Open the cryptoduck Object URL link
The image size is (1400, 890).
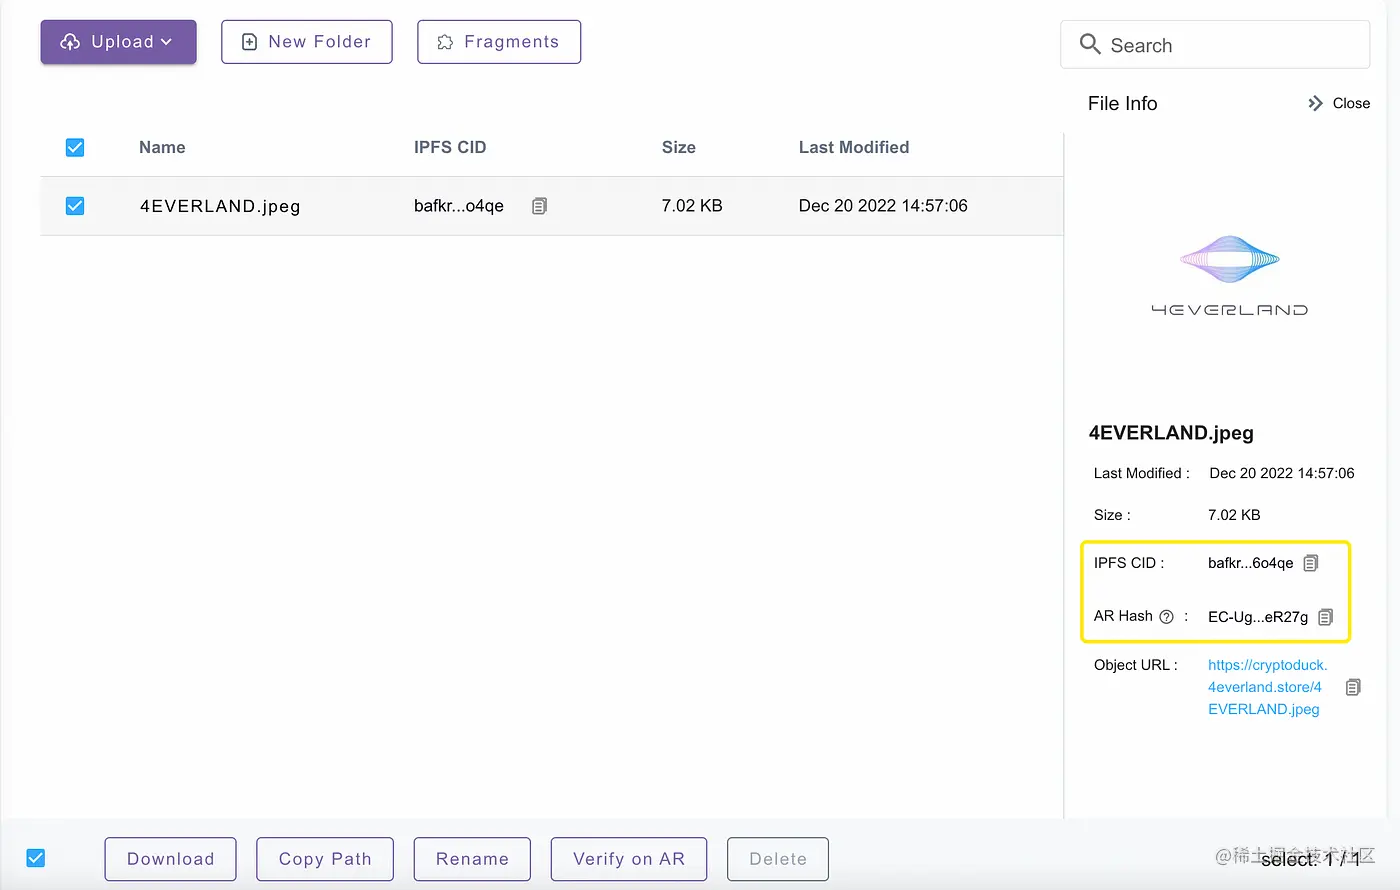(x=1267, y=687)
